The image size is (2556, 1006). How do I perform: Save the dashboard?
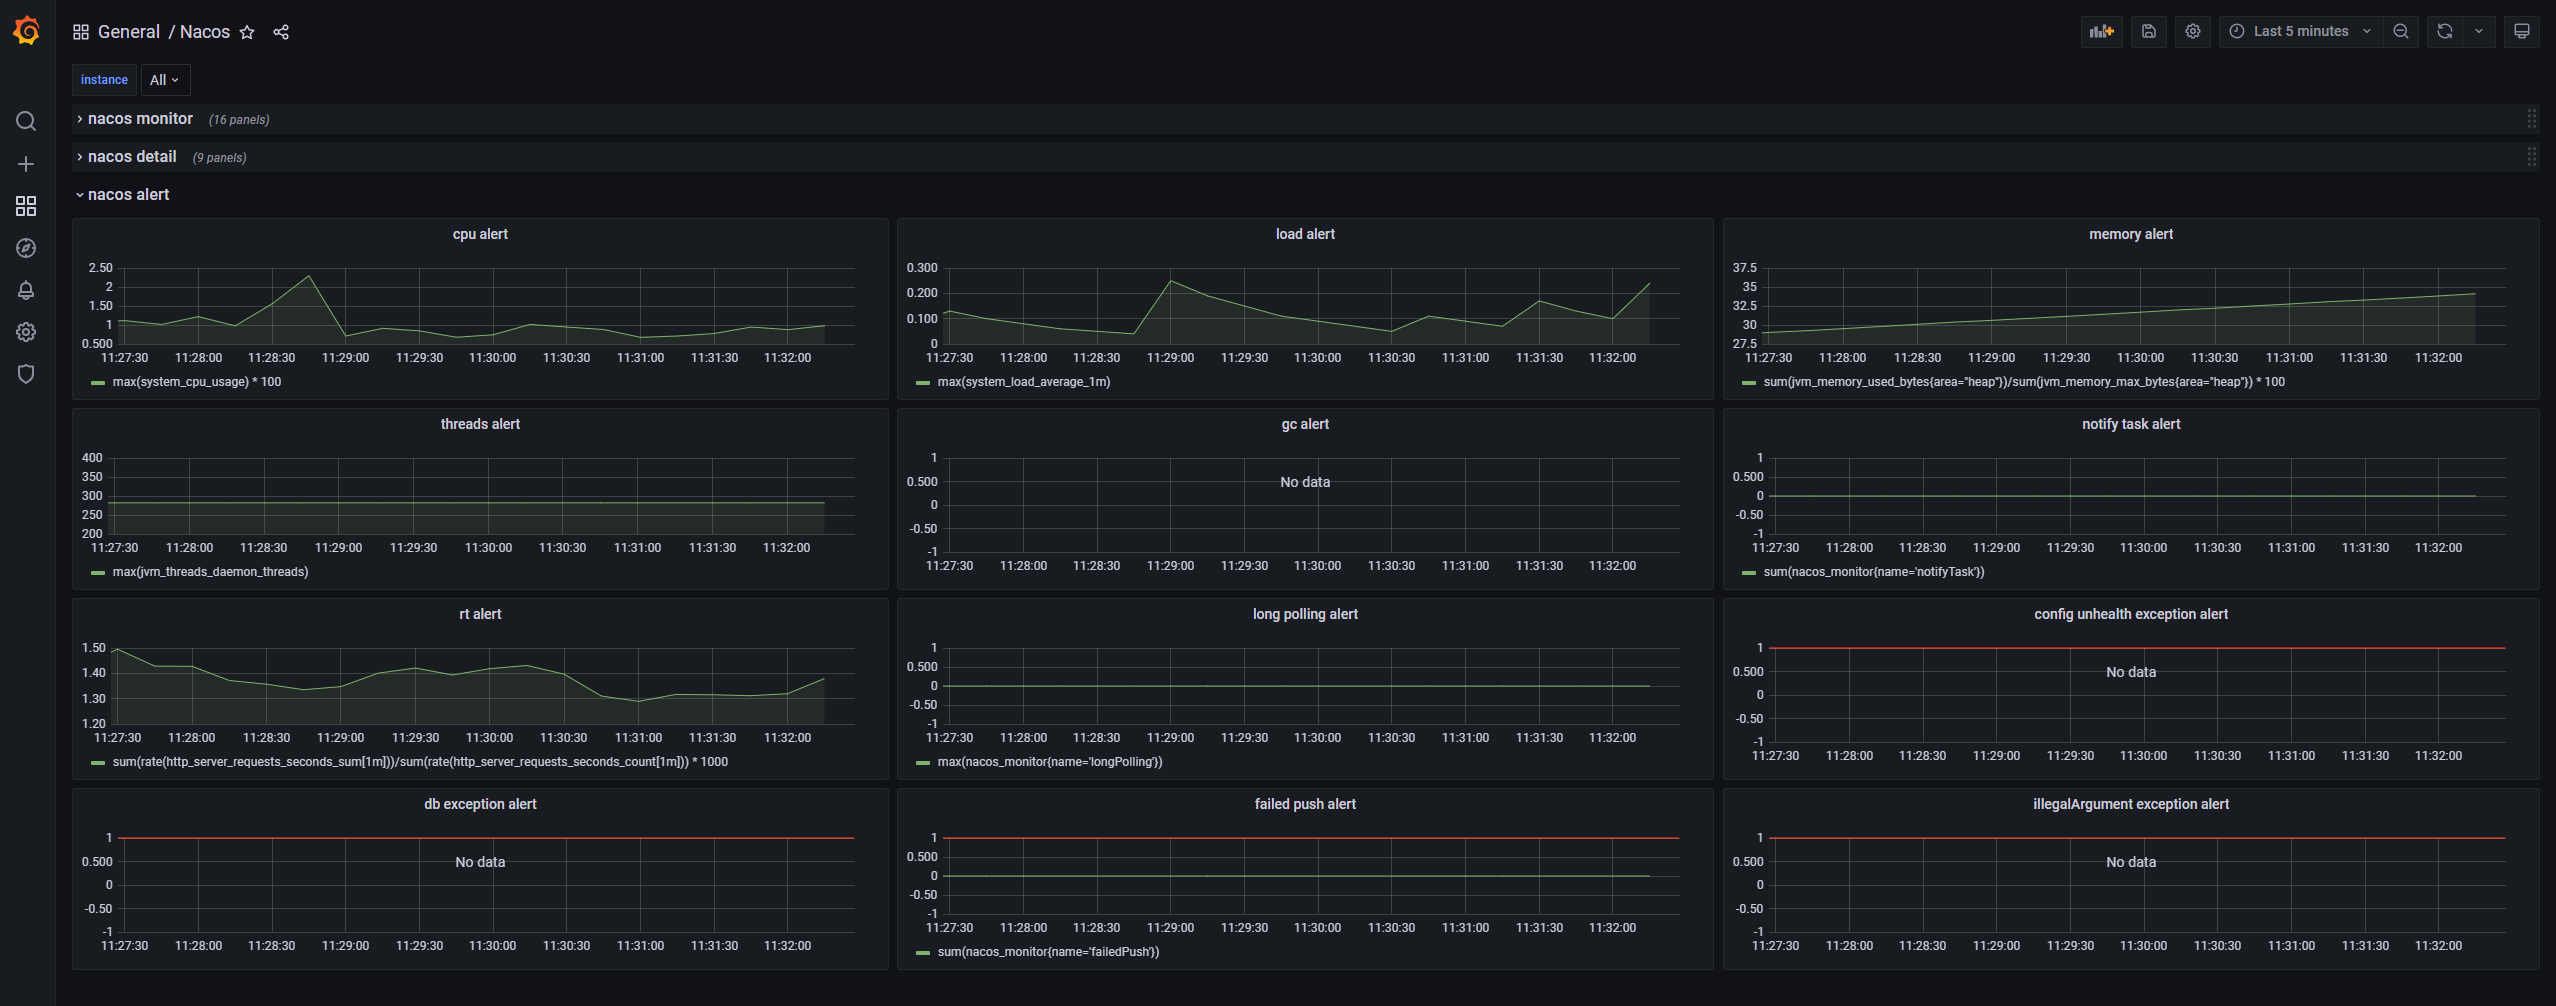pyautogui.click(x=2148, y=31)
